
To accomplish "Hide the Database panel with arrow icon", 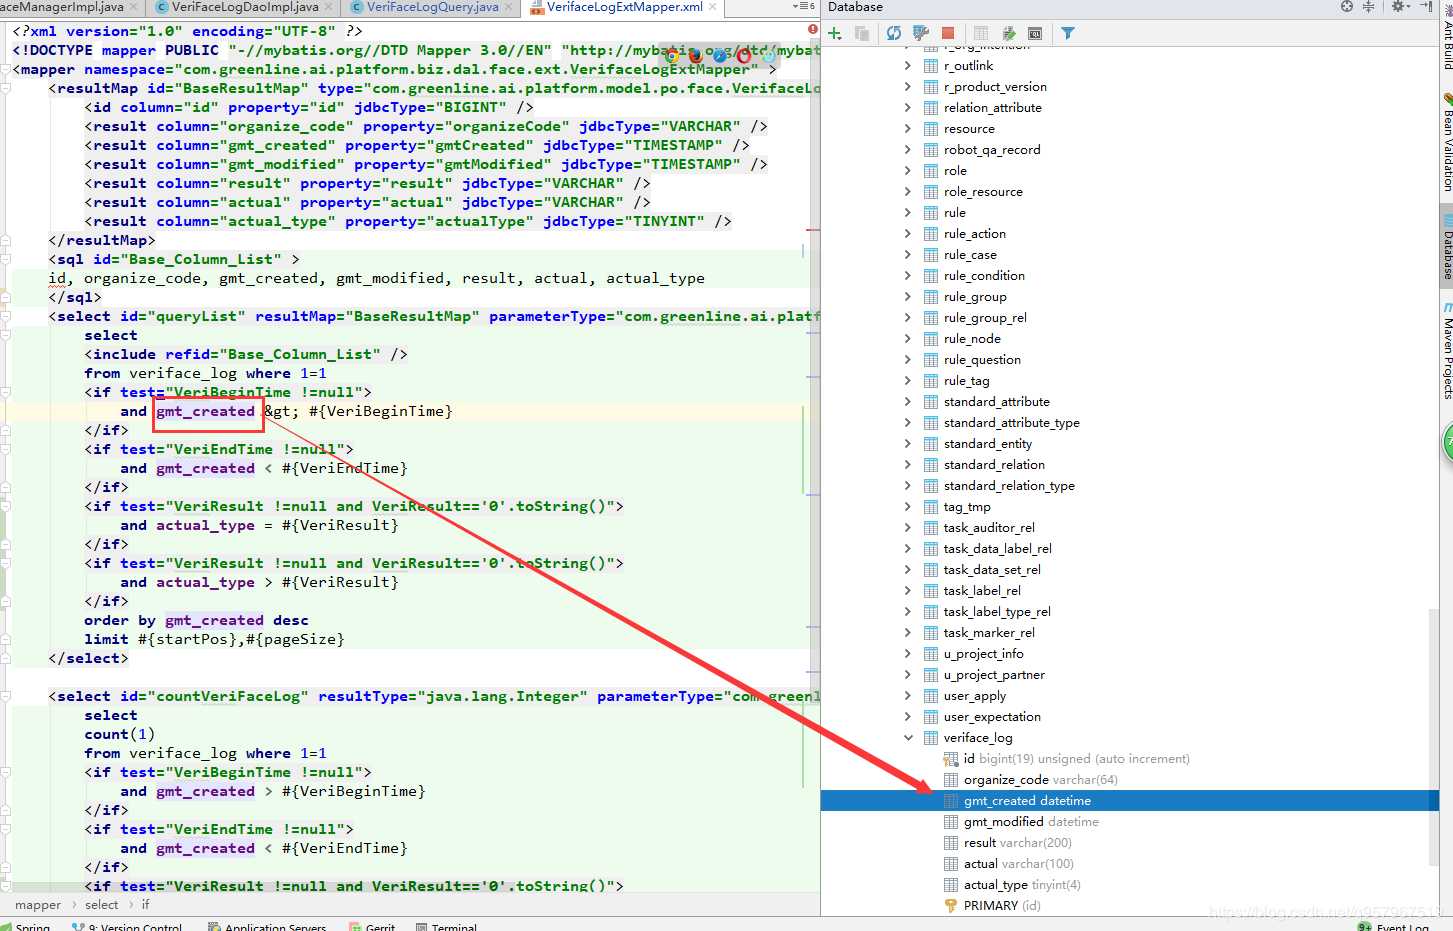I will [x=1426, y=7].
